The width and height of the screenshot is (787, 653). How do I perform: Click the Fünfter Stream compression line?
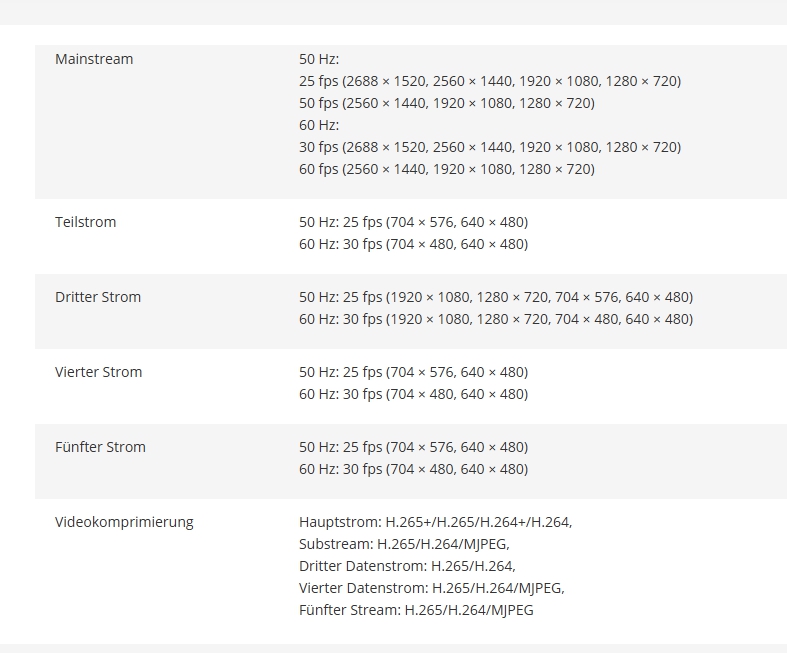416,610
